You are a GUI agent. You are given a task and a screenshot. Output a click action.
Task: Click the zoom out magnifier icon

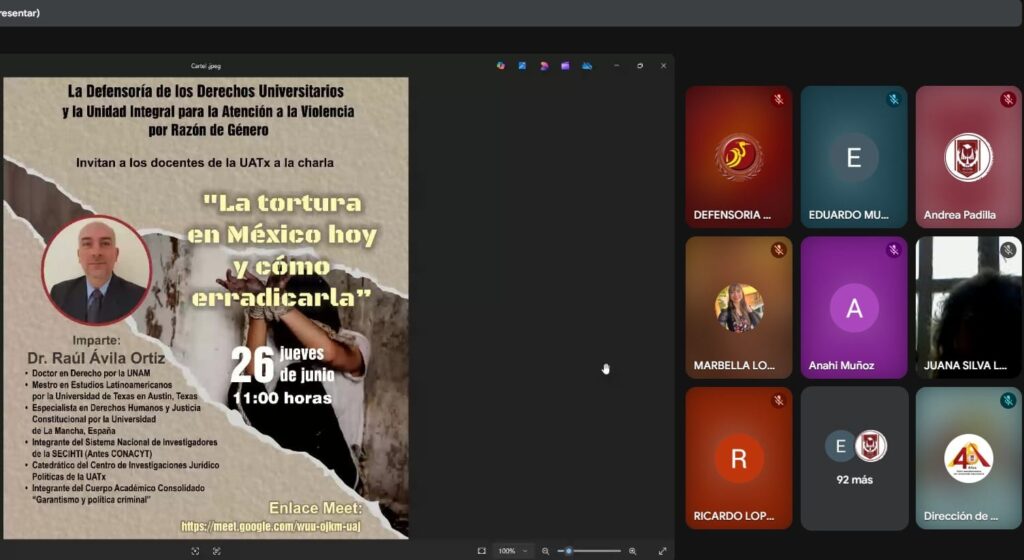click(546, 551)
